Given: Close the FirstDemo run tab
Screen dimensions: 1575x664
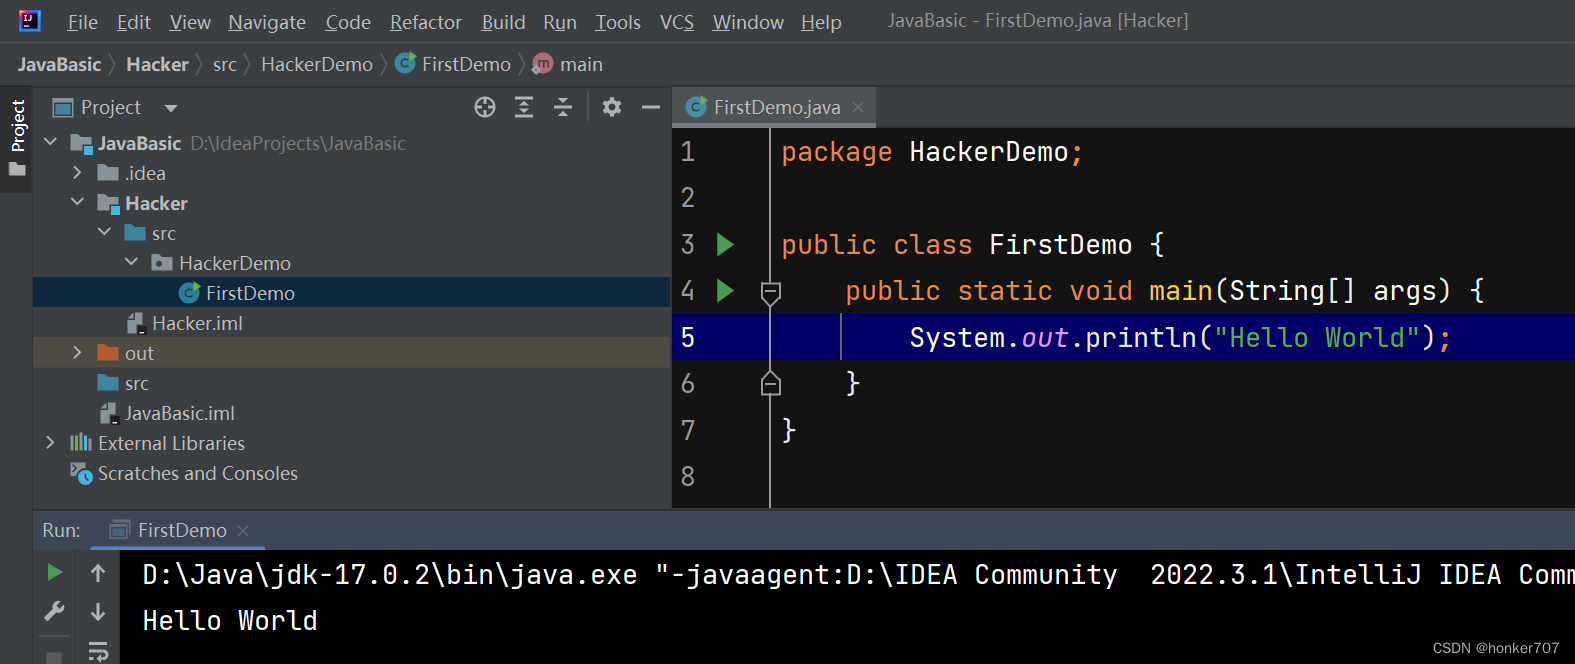Looking at the screenshot, I should tap(243, 531).
